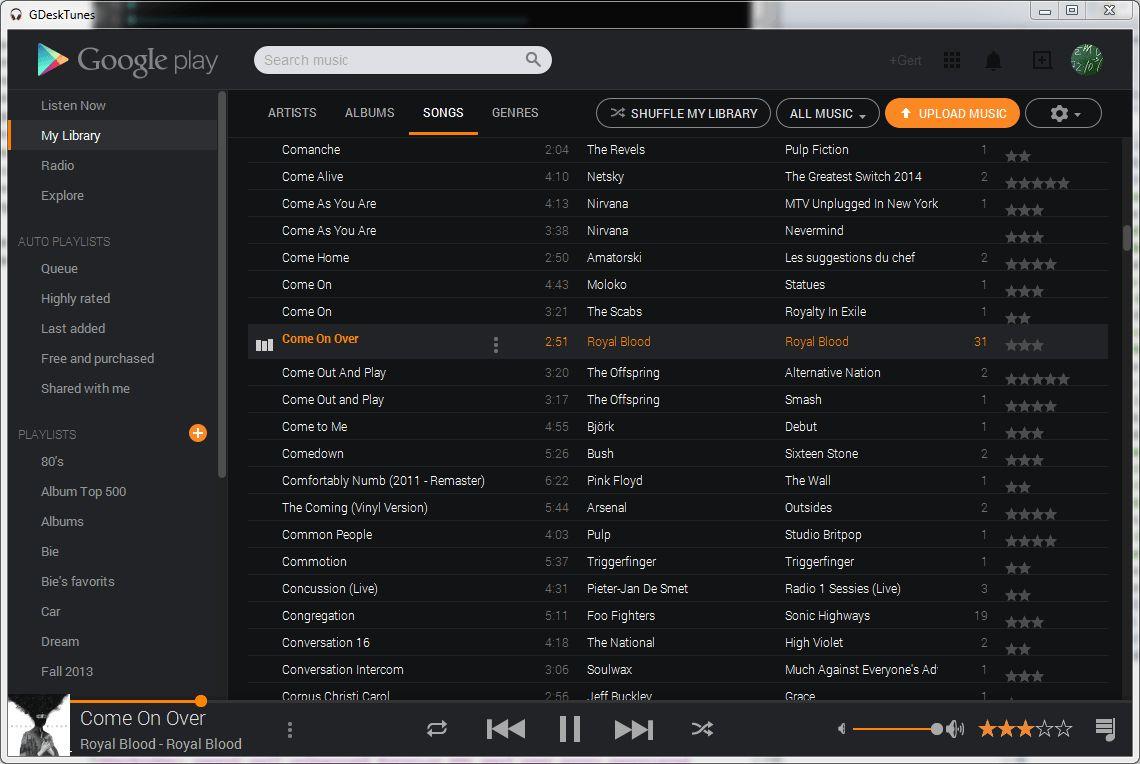The image size is (1140, 764).
Task: Open the Queue auto playlist
Action: 59,269
